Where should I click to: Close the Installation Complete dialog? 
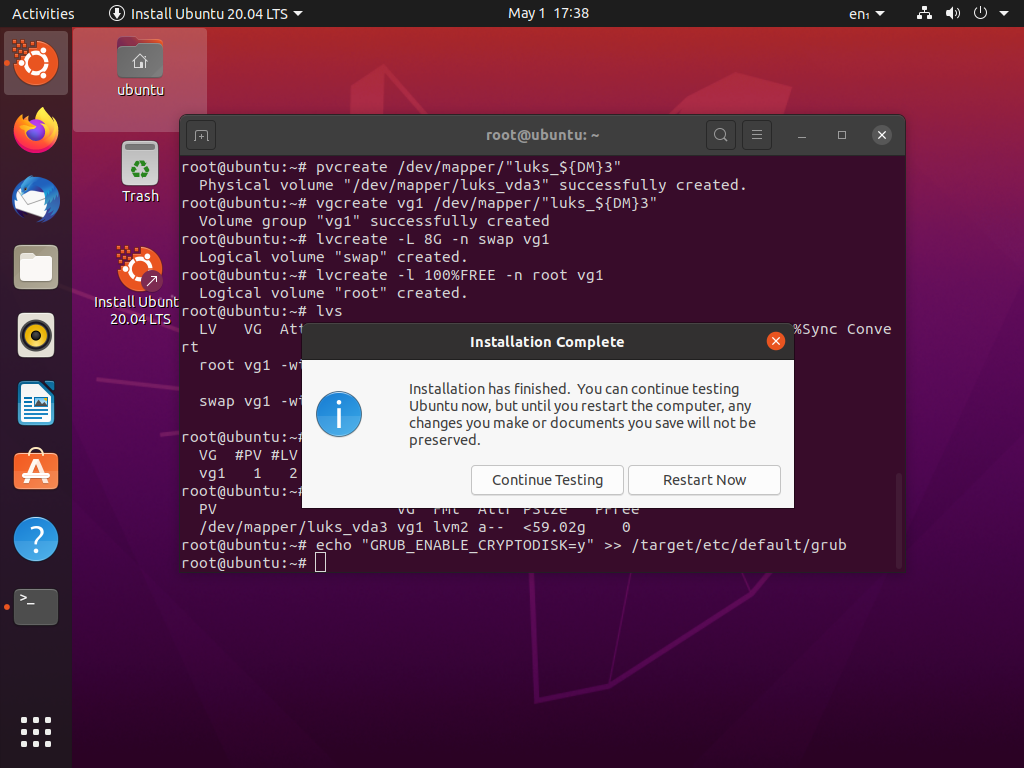point(776,341)
